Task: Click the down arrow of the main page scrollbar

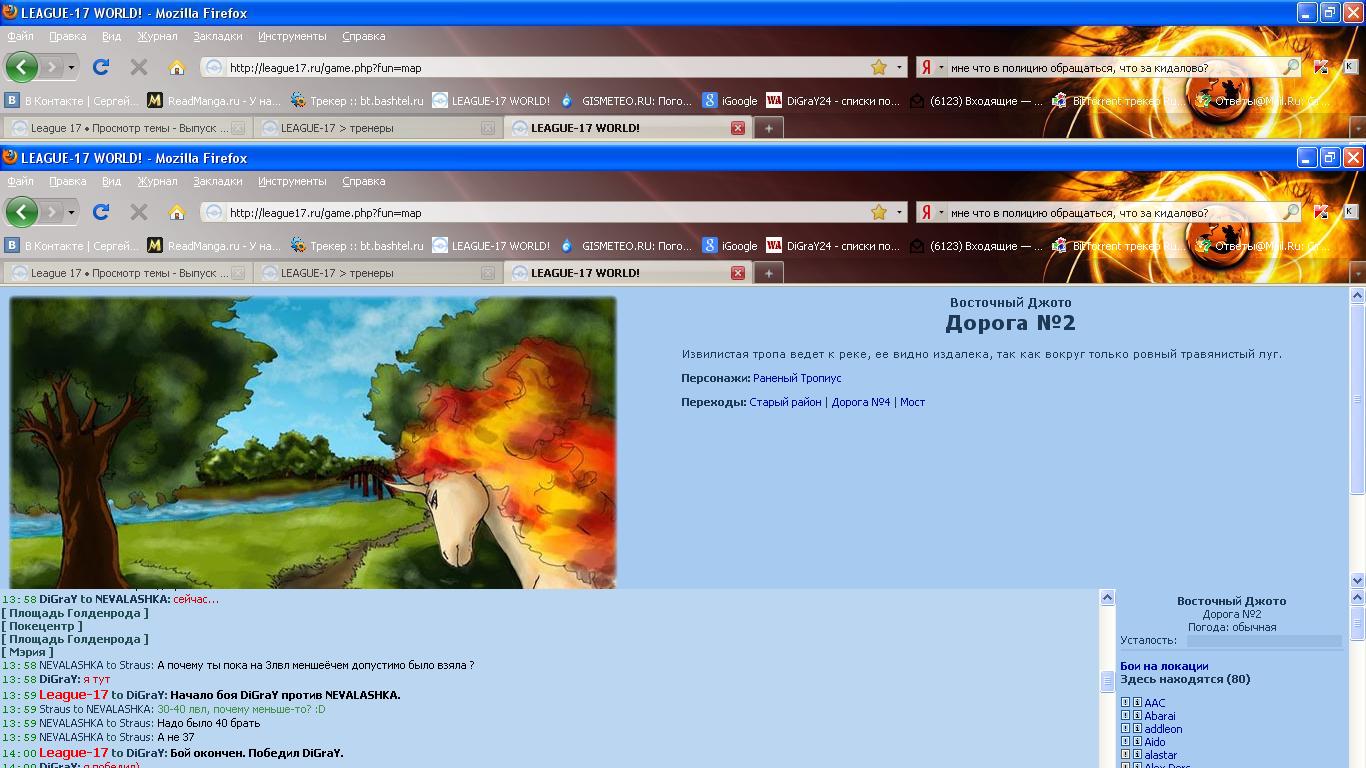Action: 1357,580
